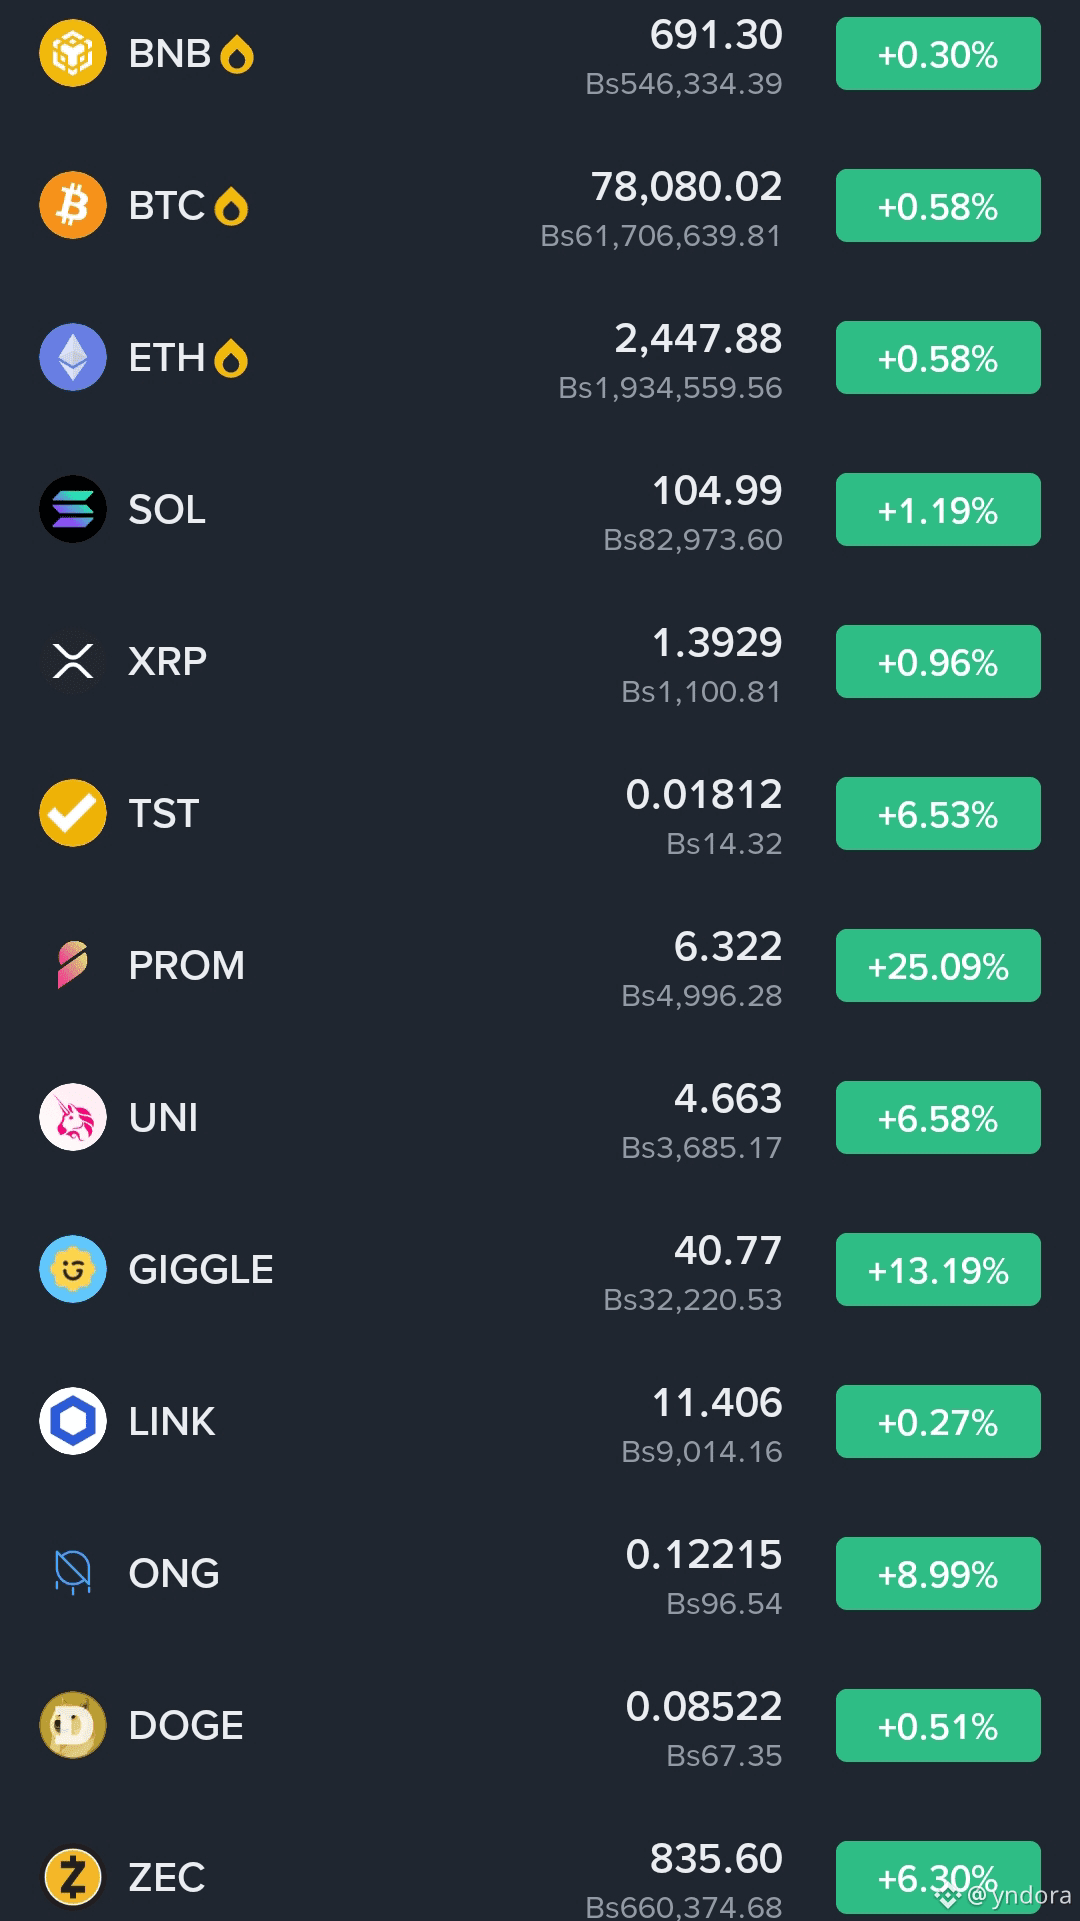Toggle the GIGGLE +13.19% change badge
The width and height of the screenshot is (1080, 1921).
click(x=938, y=1270)
